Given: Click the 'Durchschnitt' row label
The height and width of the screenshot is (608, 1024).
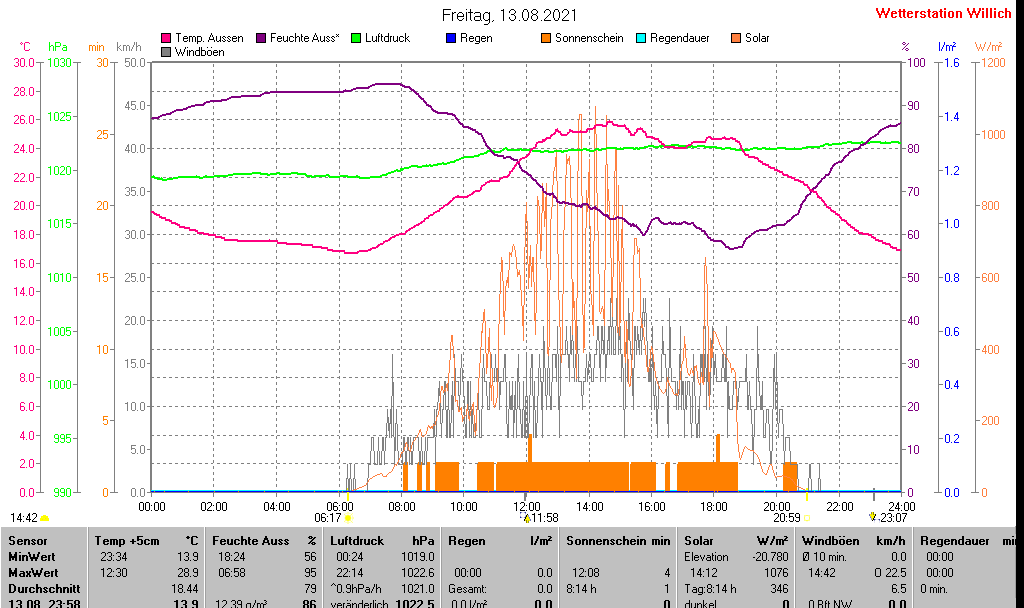Looking at the screenshot, I should [x=44, y=588].
